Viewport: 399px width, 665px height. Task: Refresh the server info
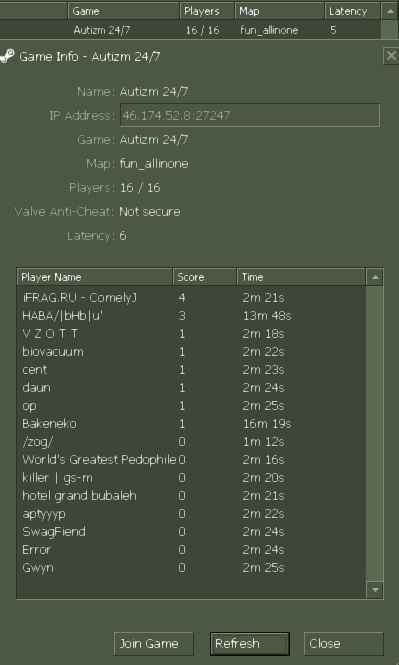[250, 644]
